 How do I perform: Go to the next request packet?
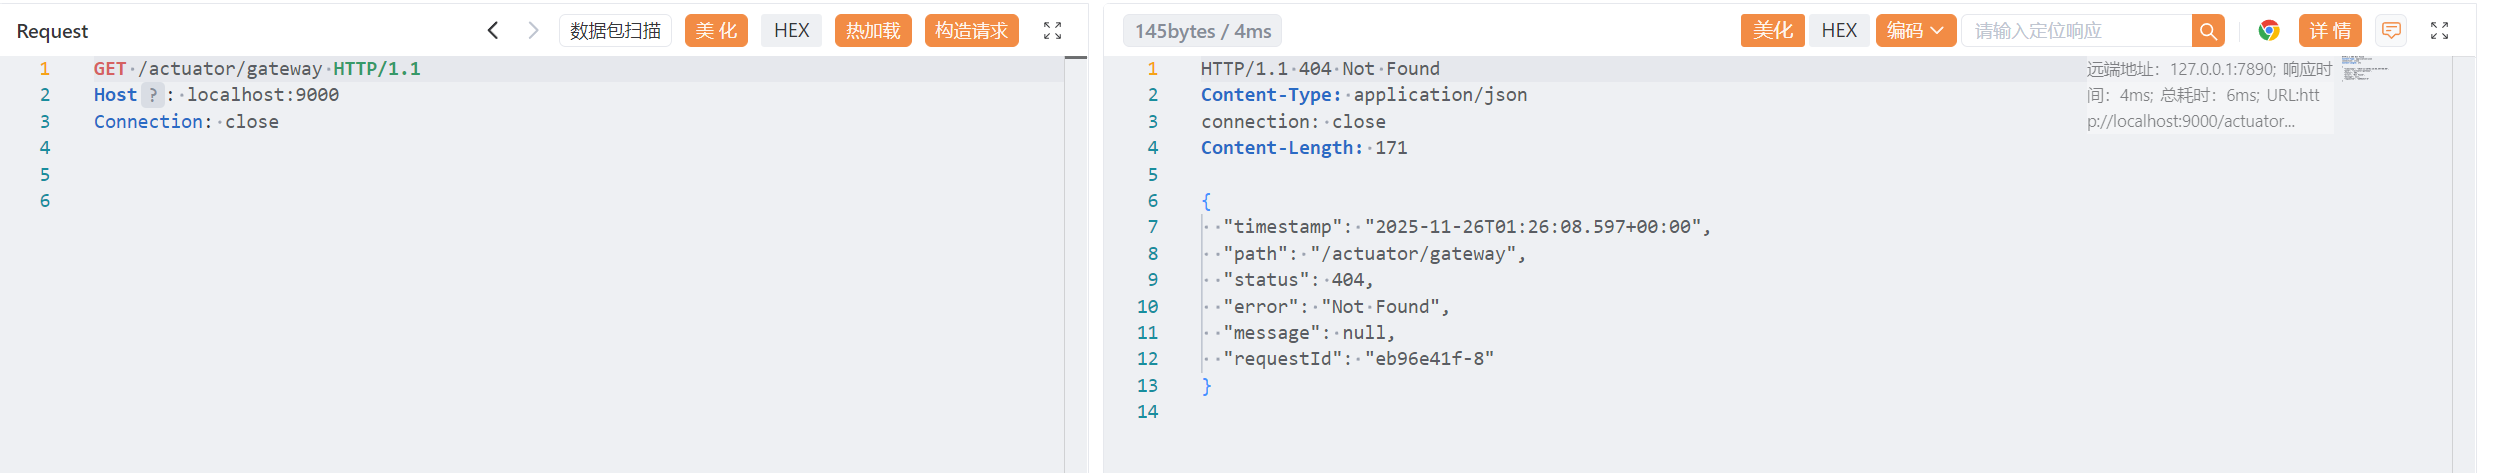pyautogui.click(x=533, y=30)
